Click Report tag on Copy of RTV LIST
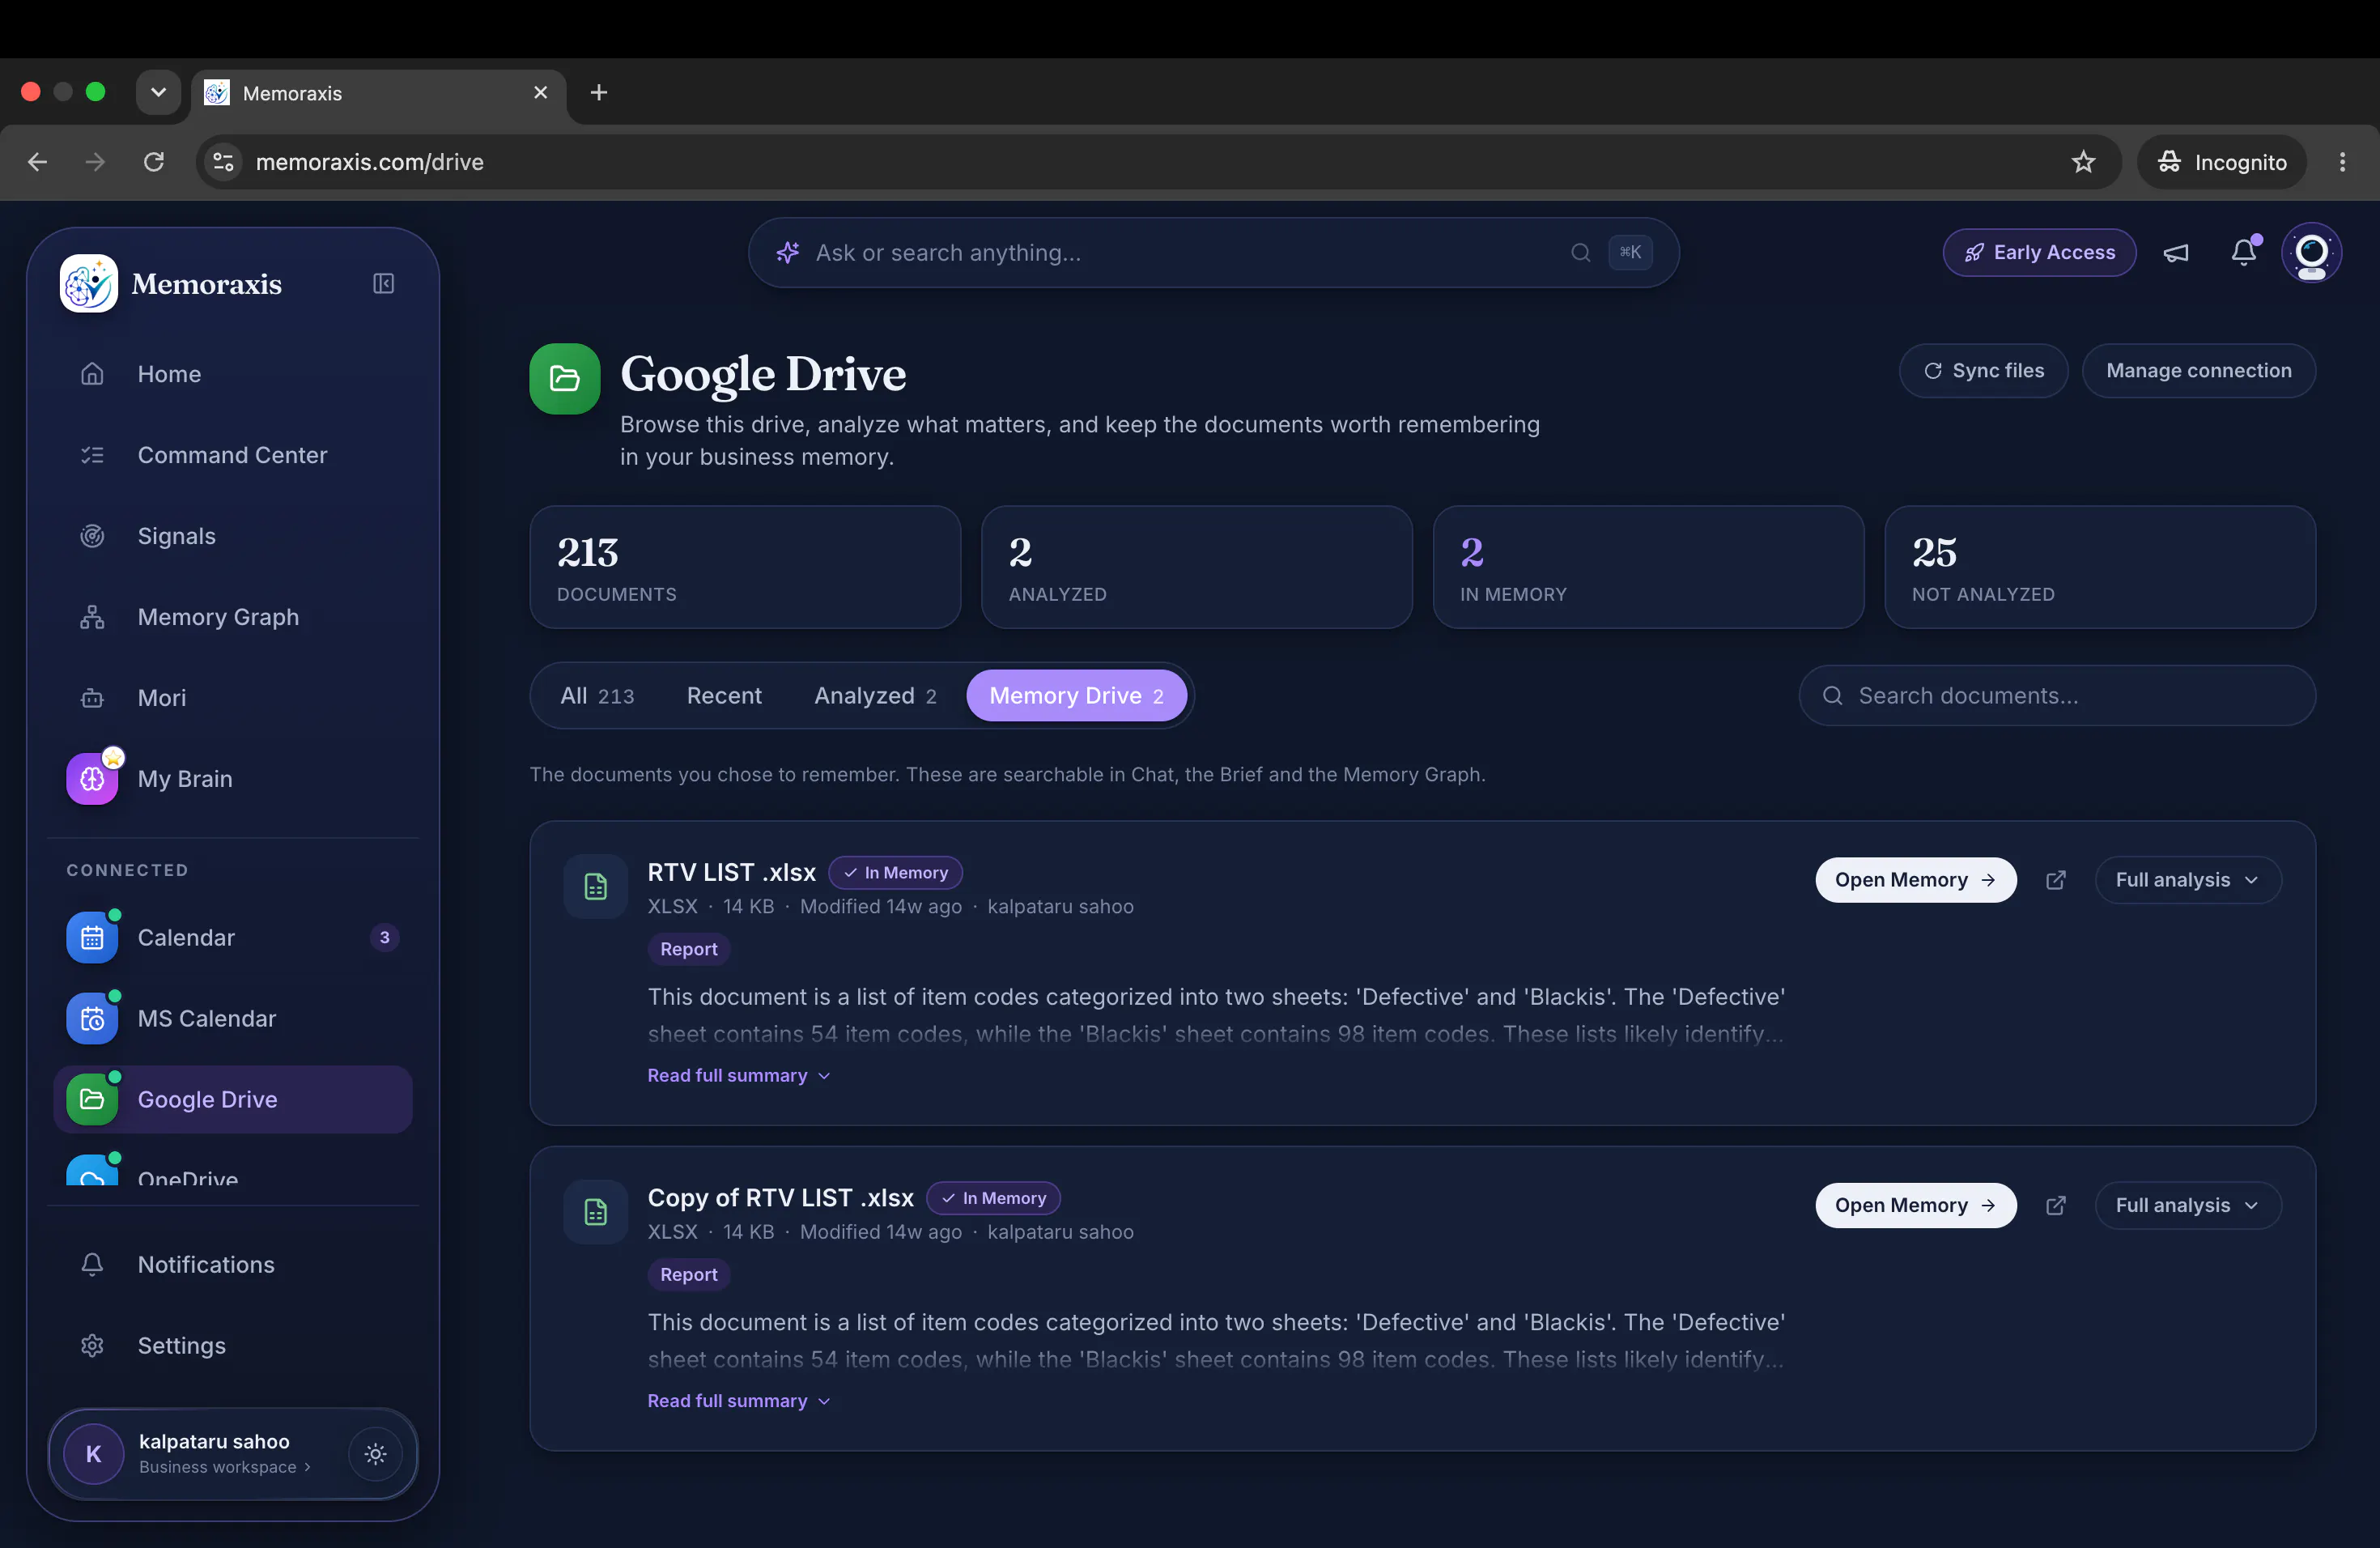The image size is (2380, 1548). pyautogui.click(x=688, y=1275)
